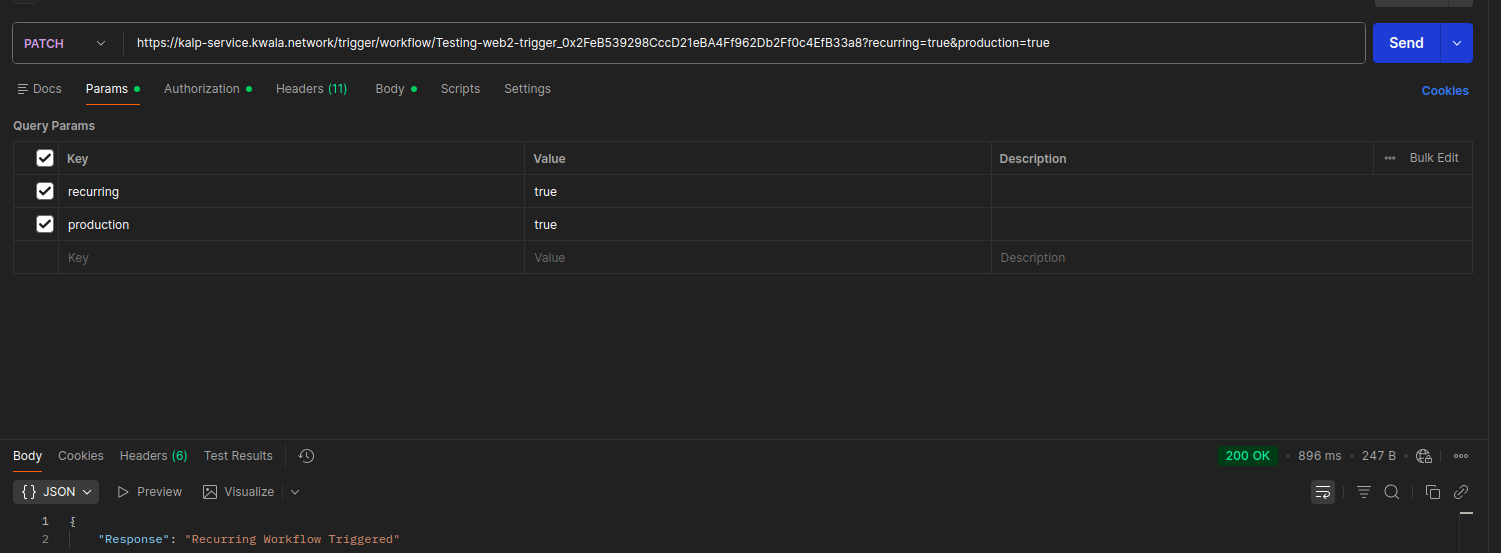Screen dimensions: 1501x553
Task: Open the Test Results tab
Action: tap(238, 456)
